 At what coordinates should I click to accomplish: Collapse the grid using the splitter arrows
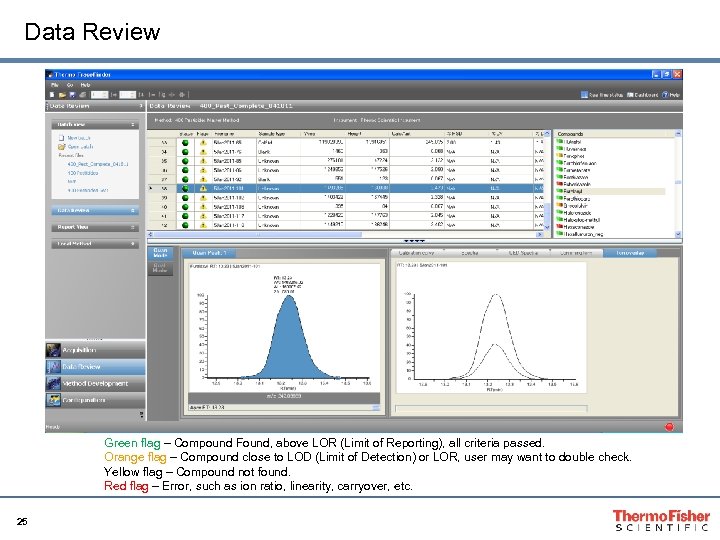pyautogui.click(x=414, y=241)
